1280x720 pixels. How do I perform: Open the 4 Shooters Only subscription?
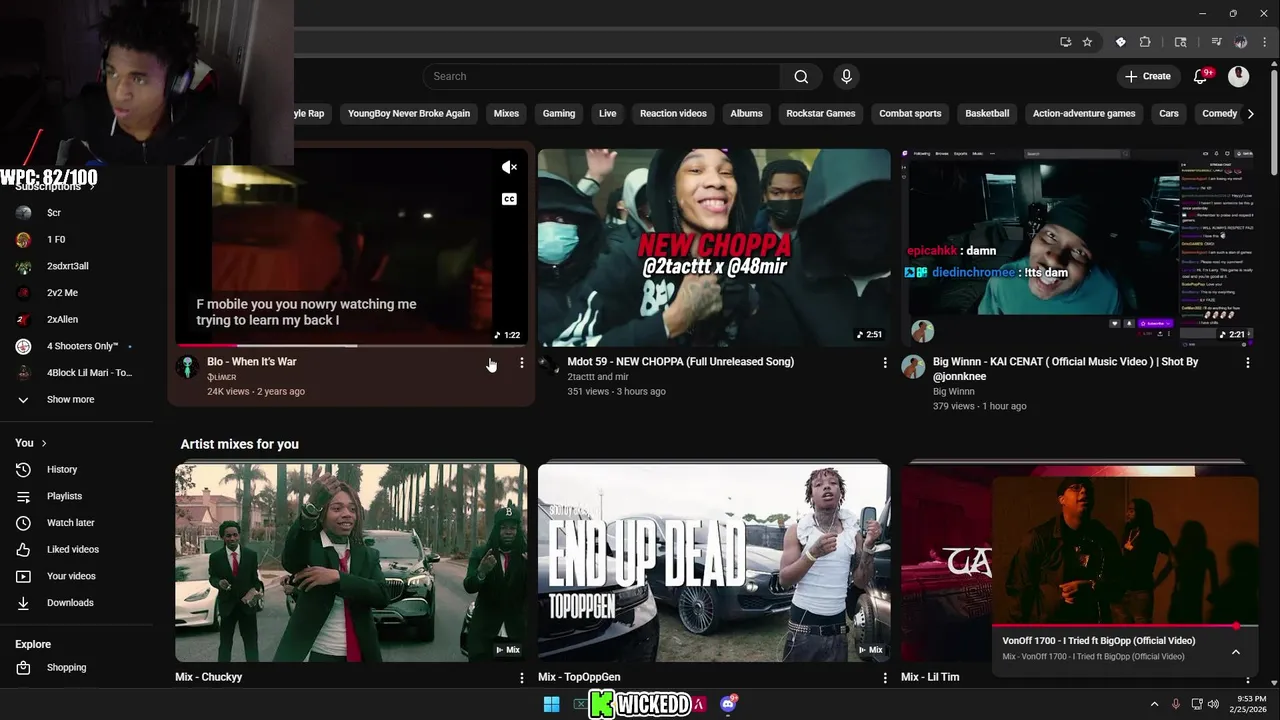[x=80, y=346]
